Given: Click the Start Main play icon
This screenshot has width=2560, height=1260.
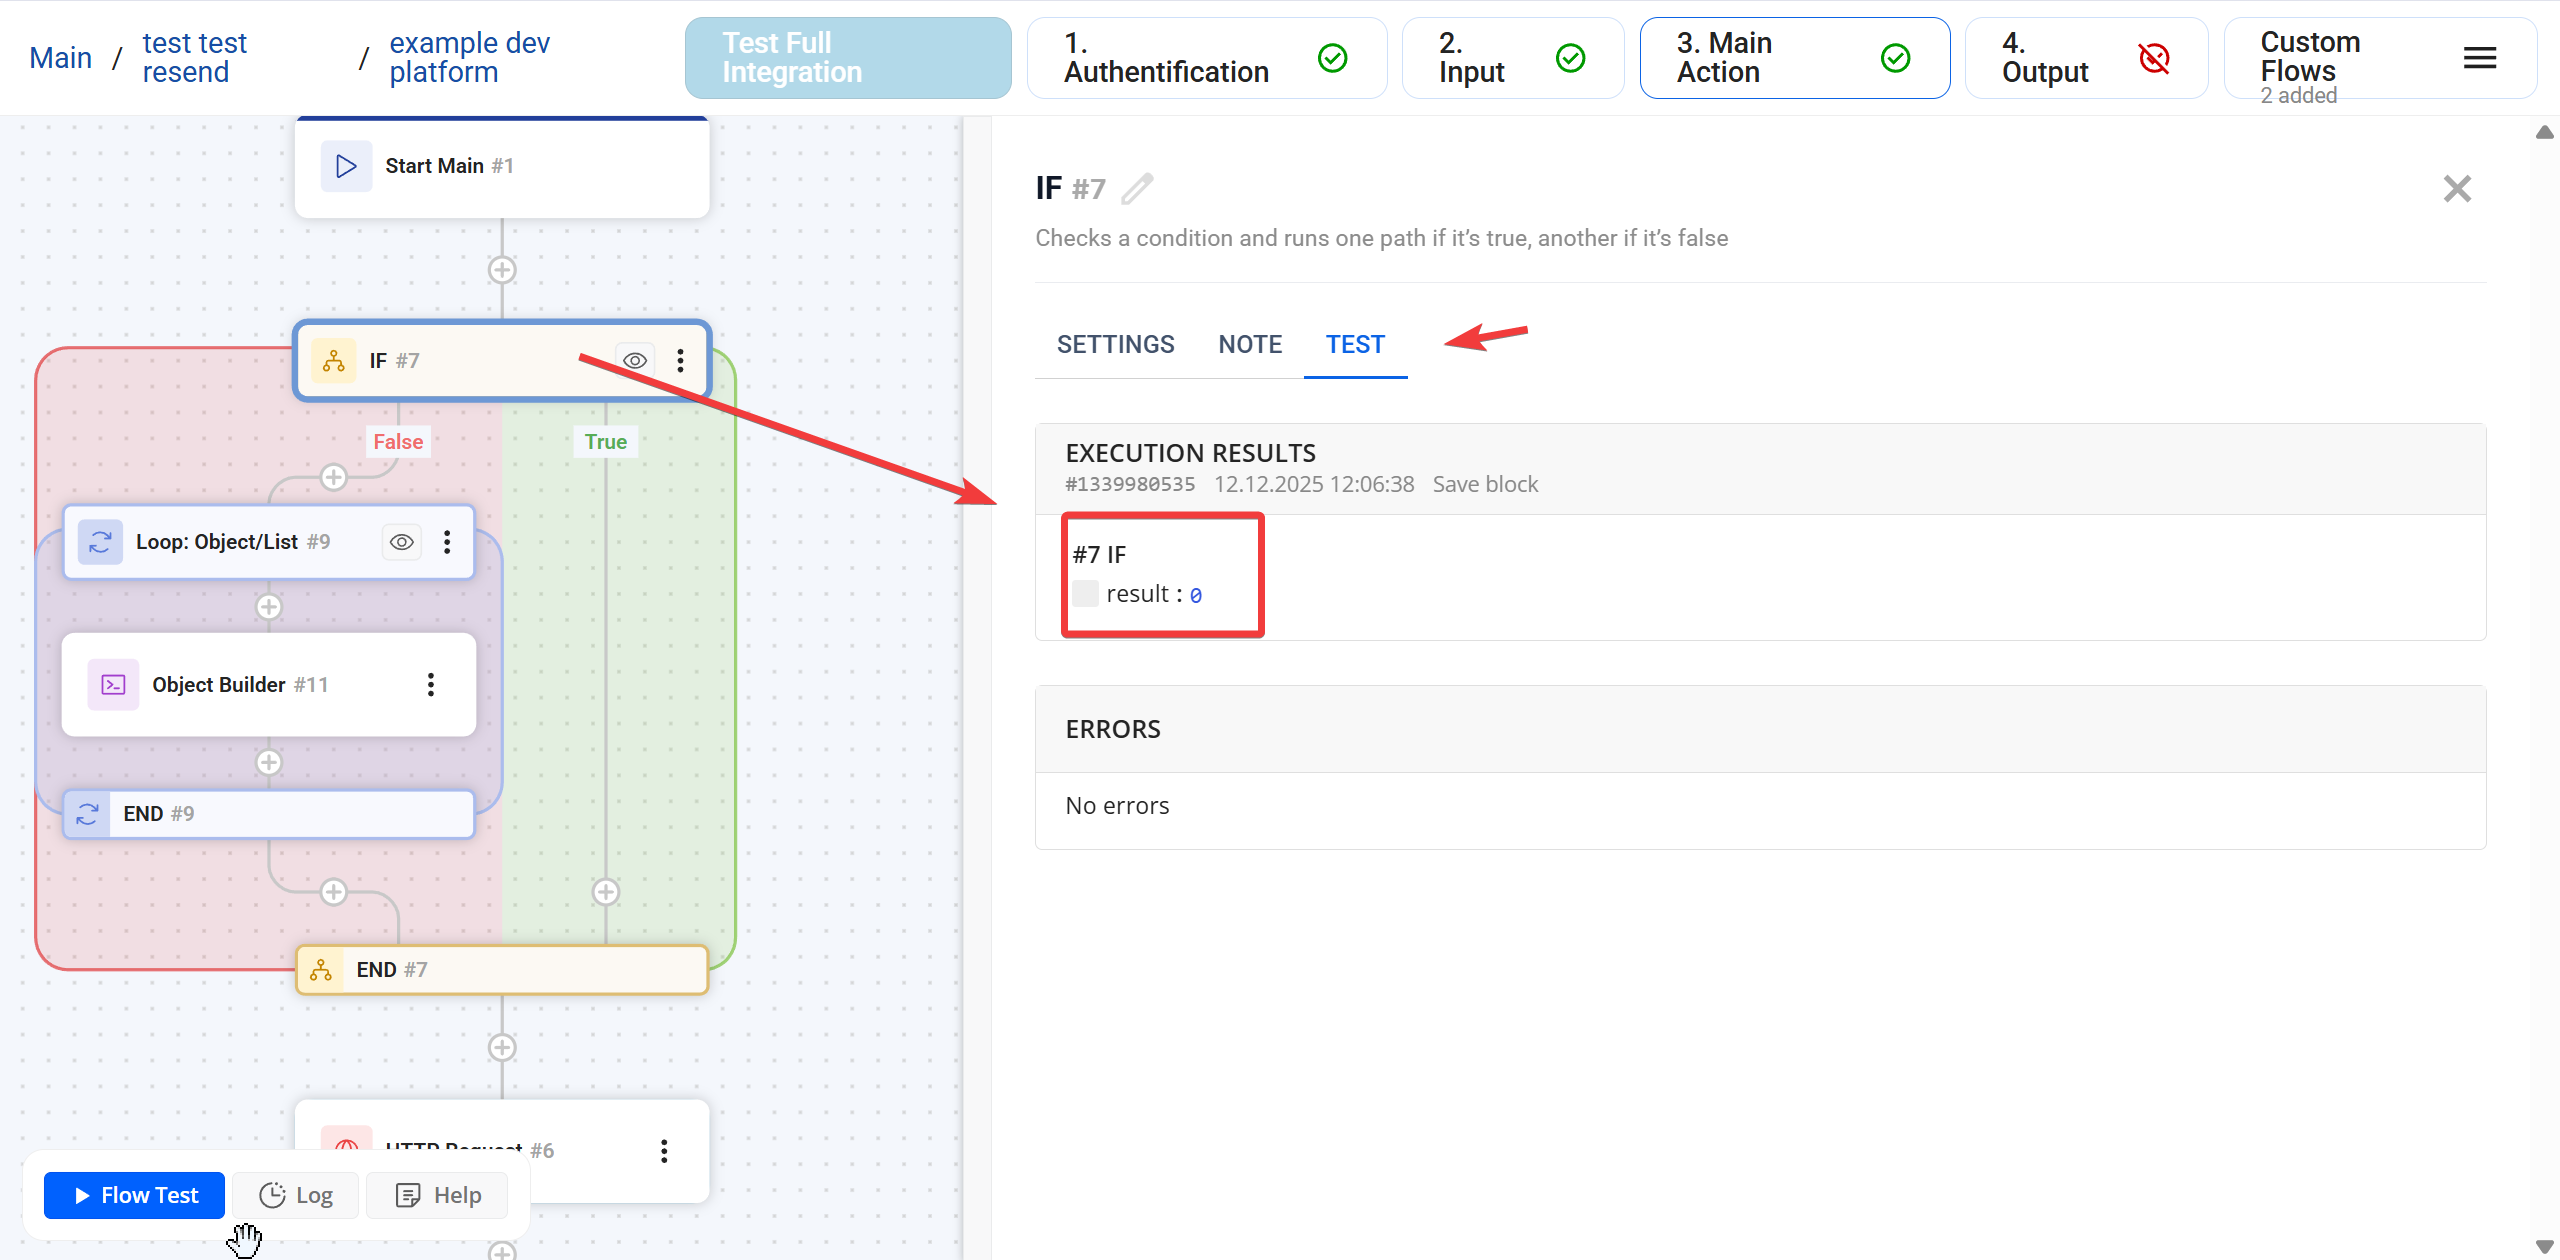Looking at the screenshot, I should (346, 166).
